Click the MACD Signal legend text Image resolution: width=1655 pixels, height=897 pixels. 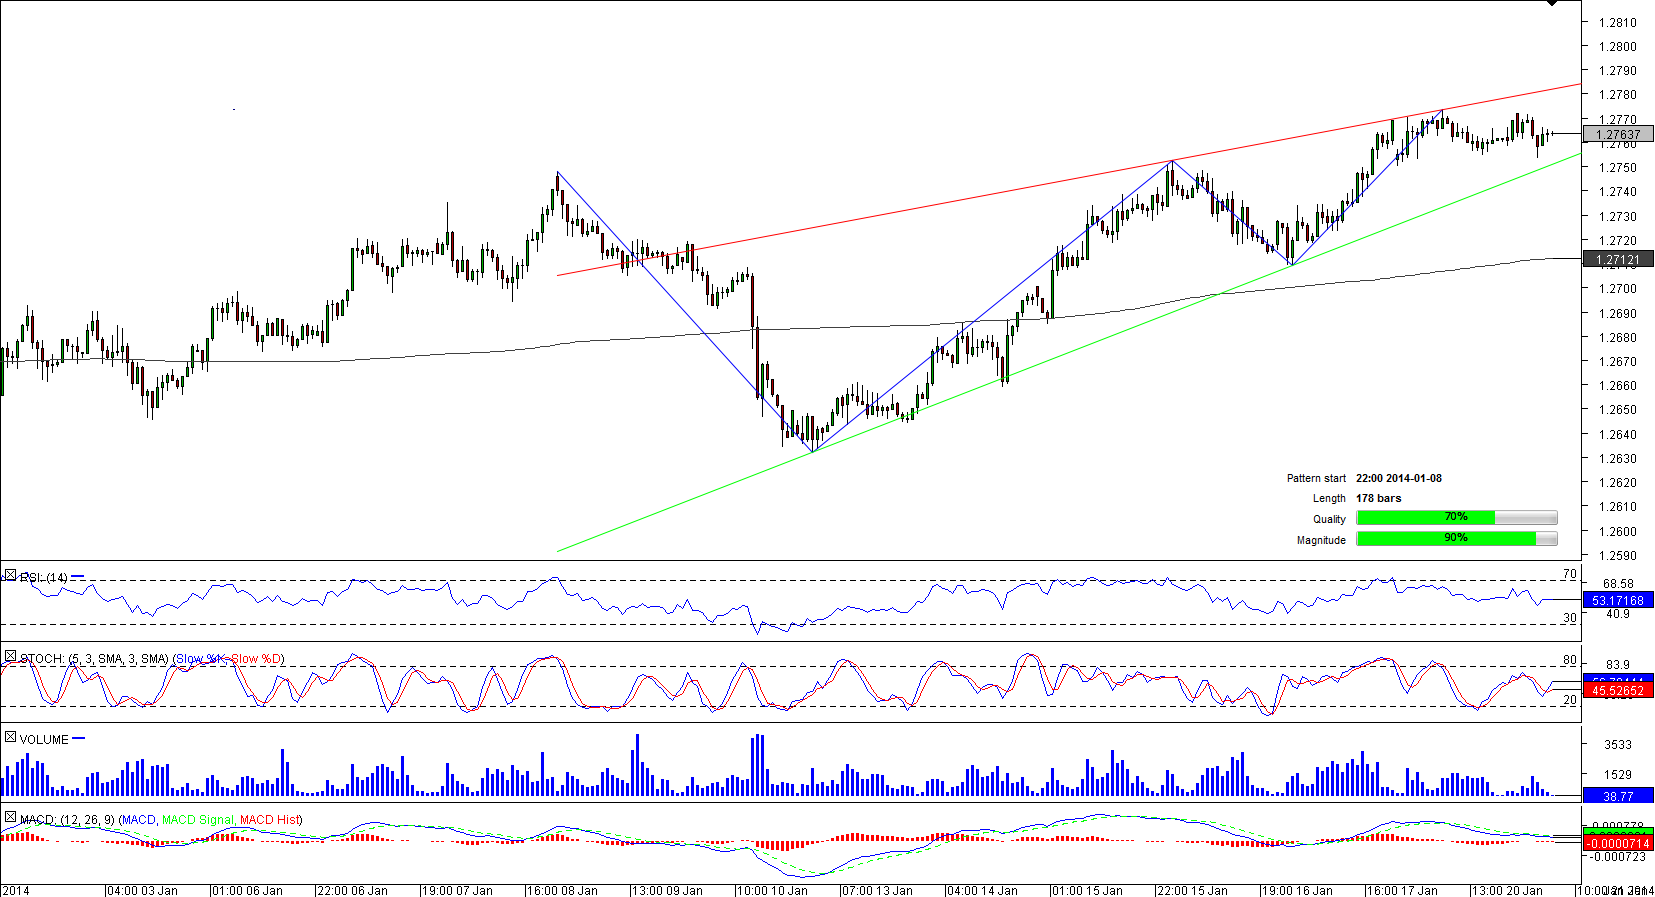(x=198, y=820)
